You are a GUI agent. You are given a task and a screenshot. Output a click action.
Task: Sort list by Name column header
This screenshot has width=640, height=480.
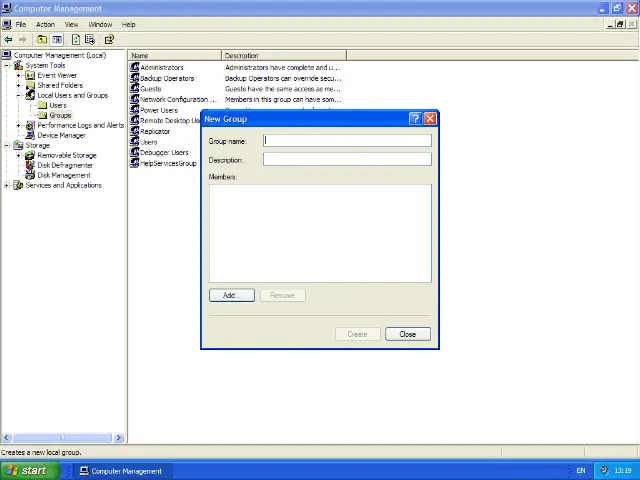click(174, 55)
